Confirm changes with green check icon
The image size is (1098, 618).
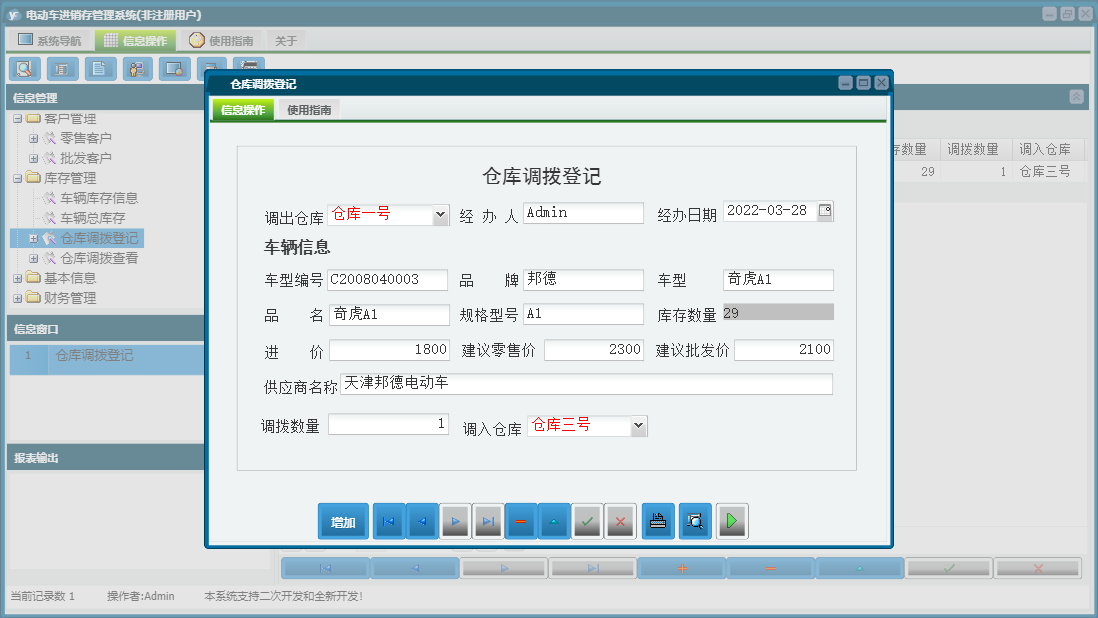pos(587,521)
